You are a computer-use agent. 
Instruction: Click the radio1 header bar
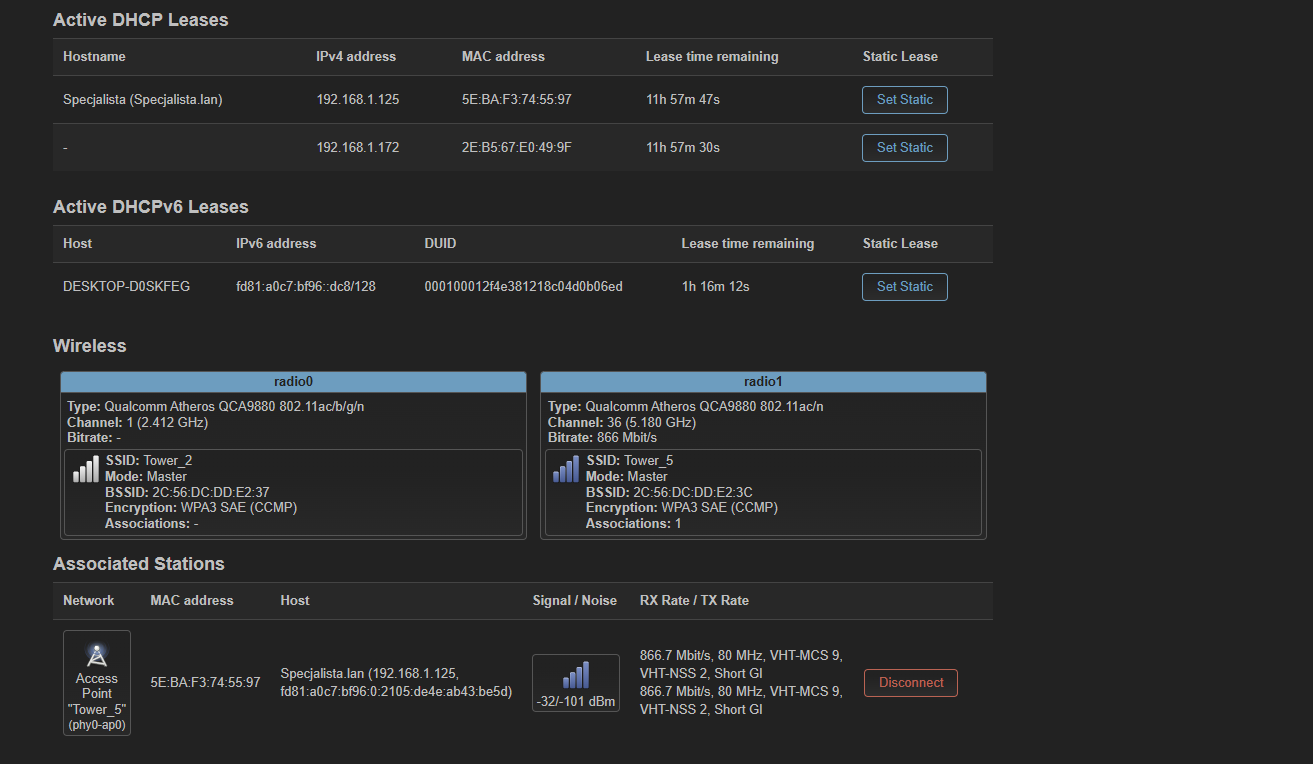763,381
